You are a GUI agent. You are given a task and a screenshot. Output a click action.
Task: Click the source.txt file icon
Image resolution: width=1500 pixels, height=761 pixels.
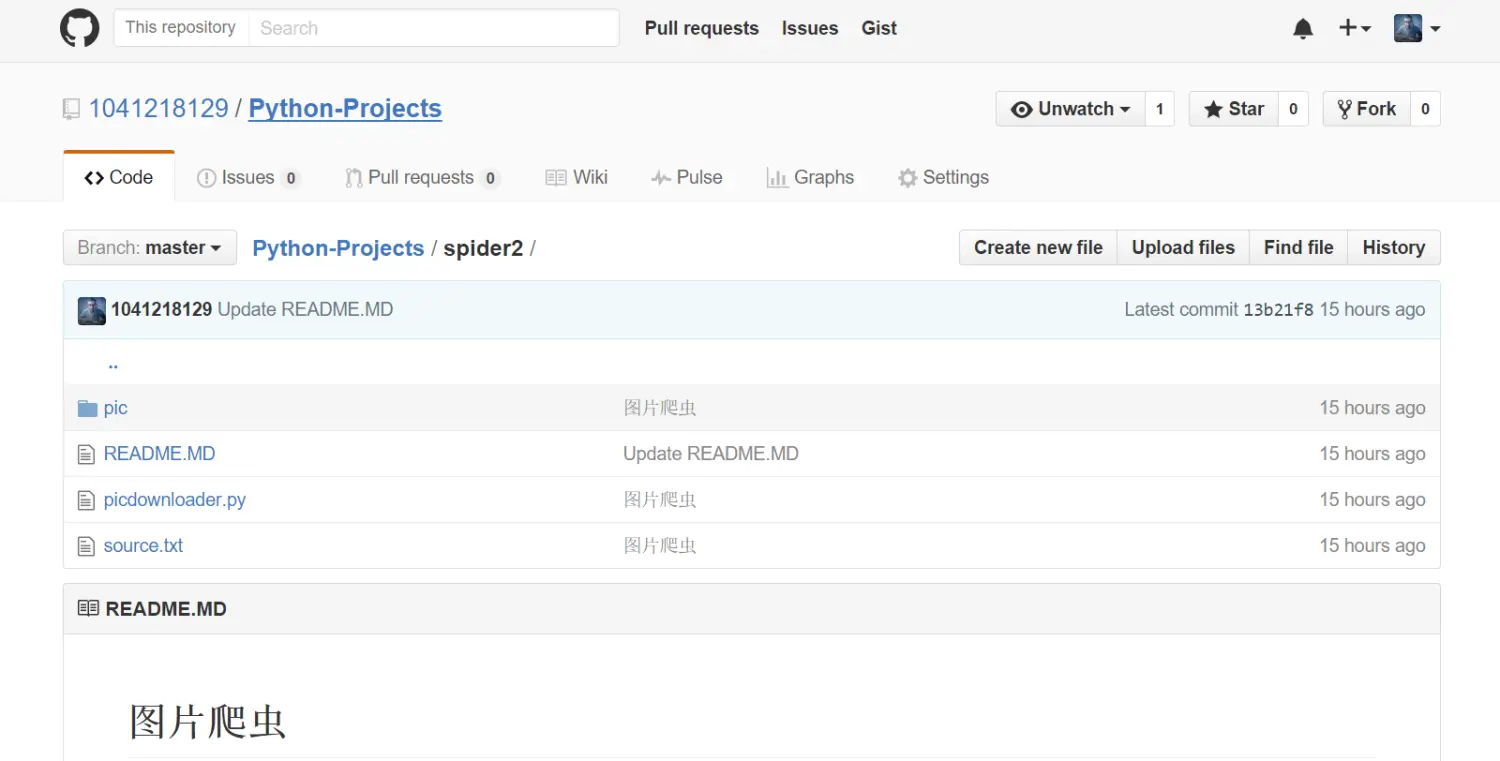[87, 546]
